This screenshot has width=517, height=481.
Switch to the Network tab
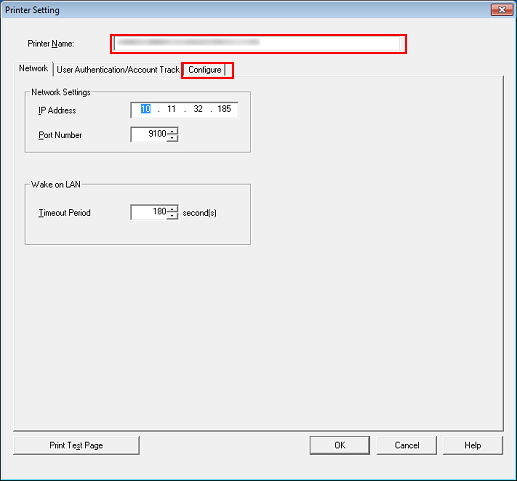pos(33,69)
